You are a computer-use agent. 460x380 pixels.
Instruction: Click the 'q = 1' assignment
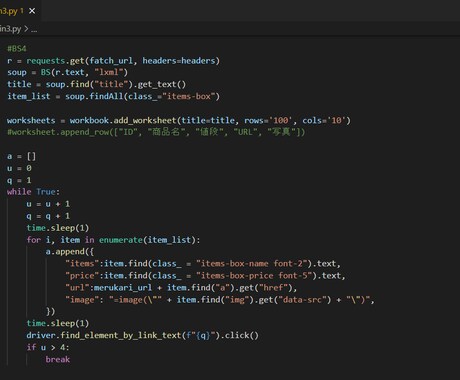coord(19,180)
